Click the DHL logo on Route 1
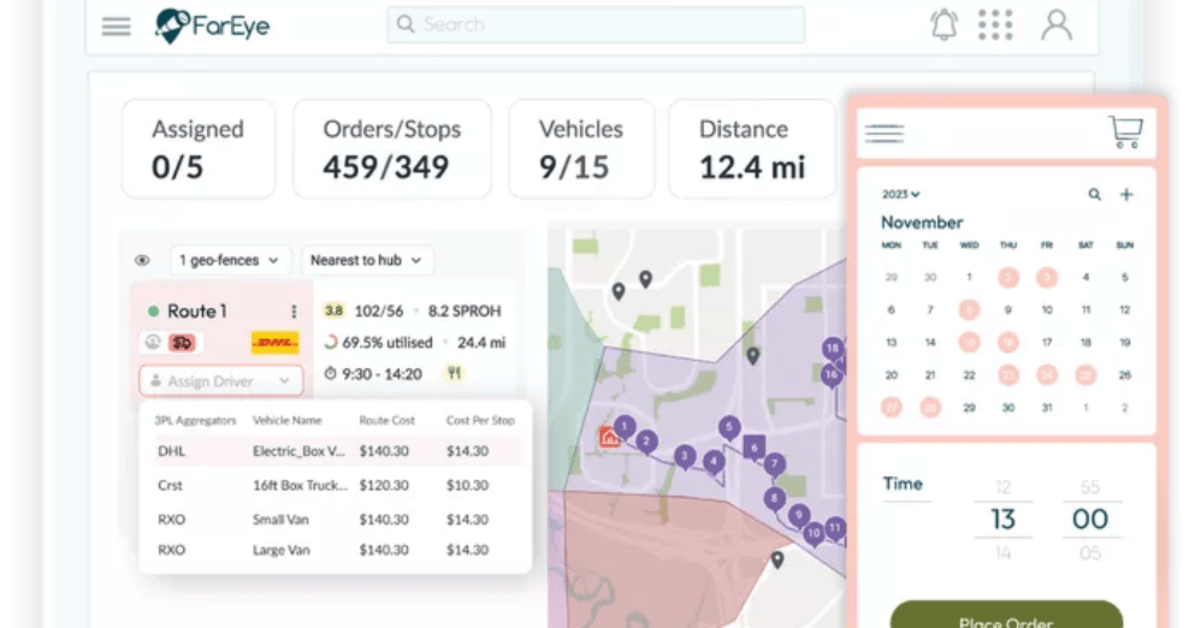 [273, 342]
